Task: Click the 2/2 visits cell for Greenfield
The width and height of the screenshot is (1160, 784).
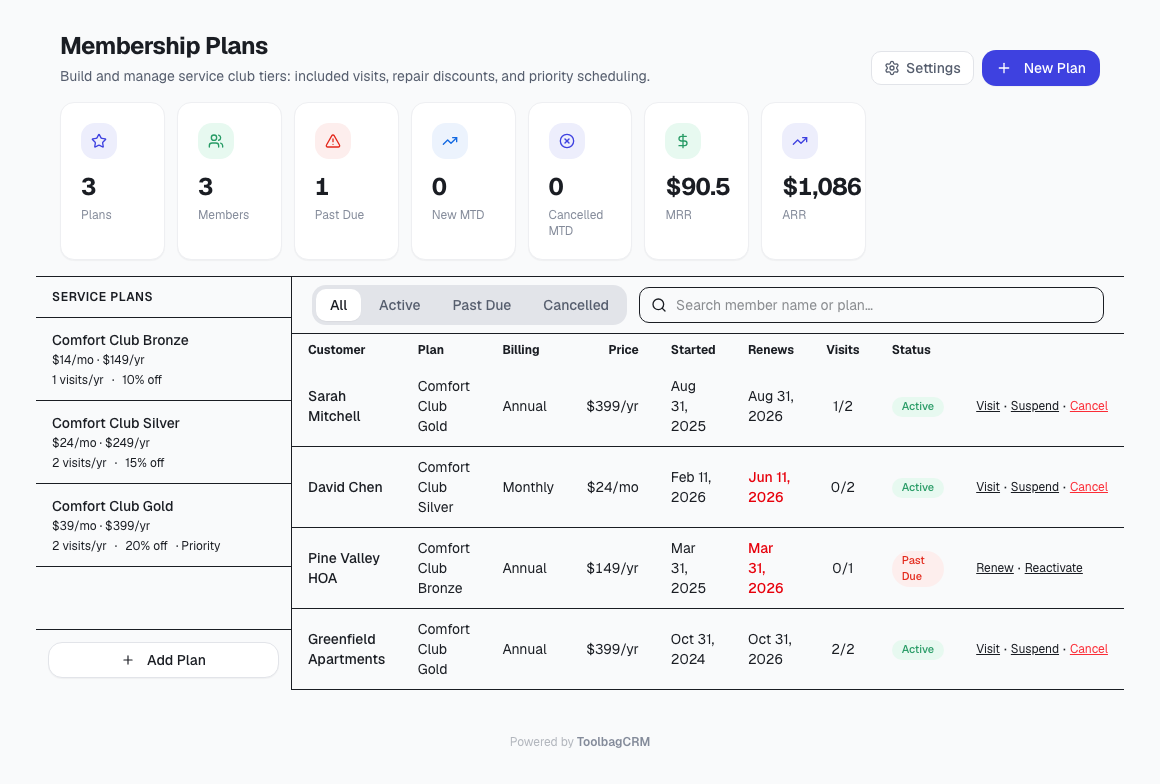Action: point(843,649)
